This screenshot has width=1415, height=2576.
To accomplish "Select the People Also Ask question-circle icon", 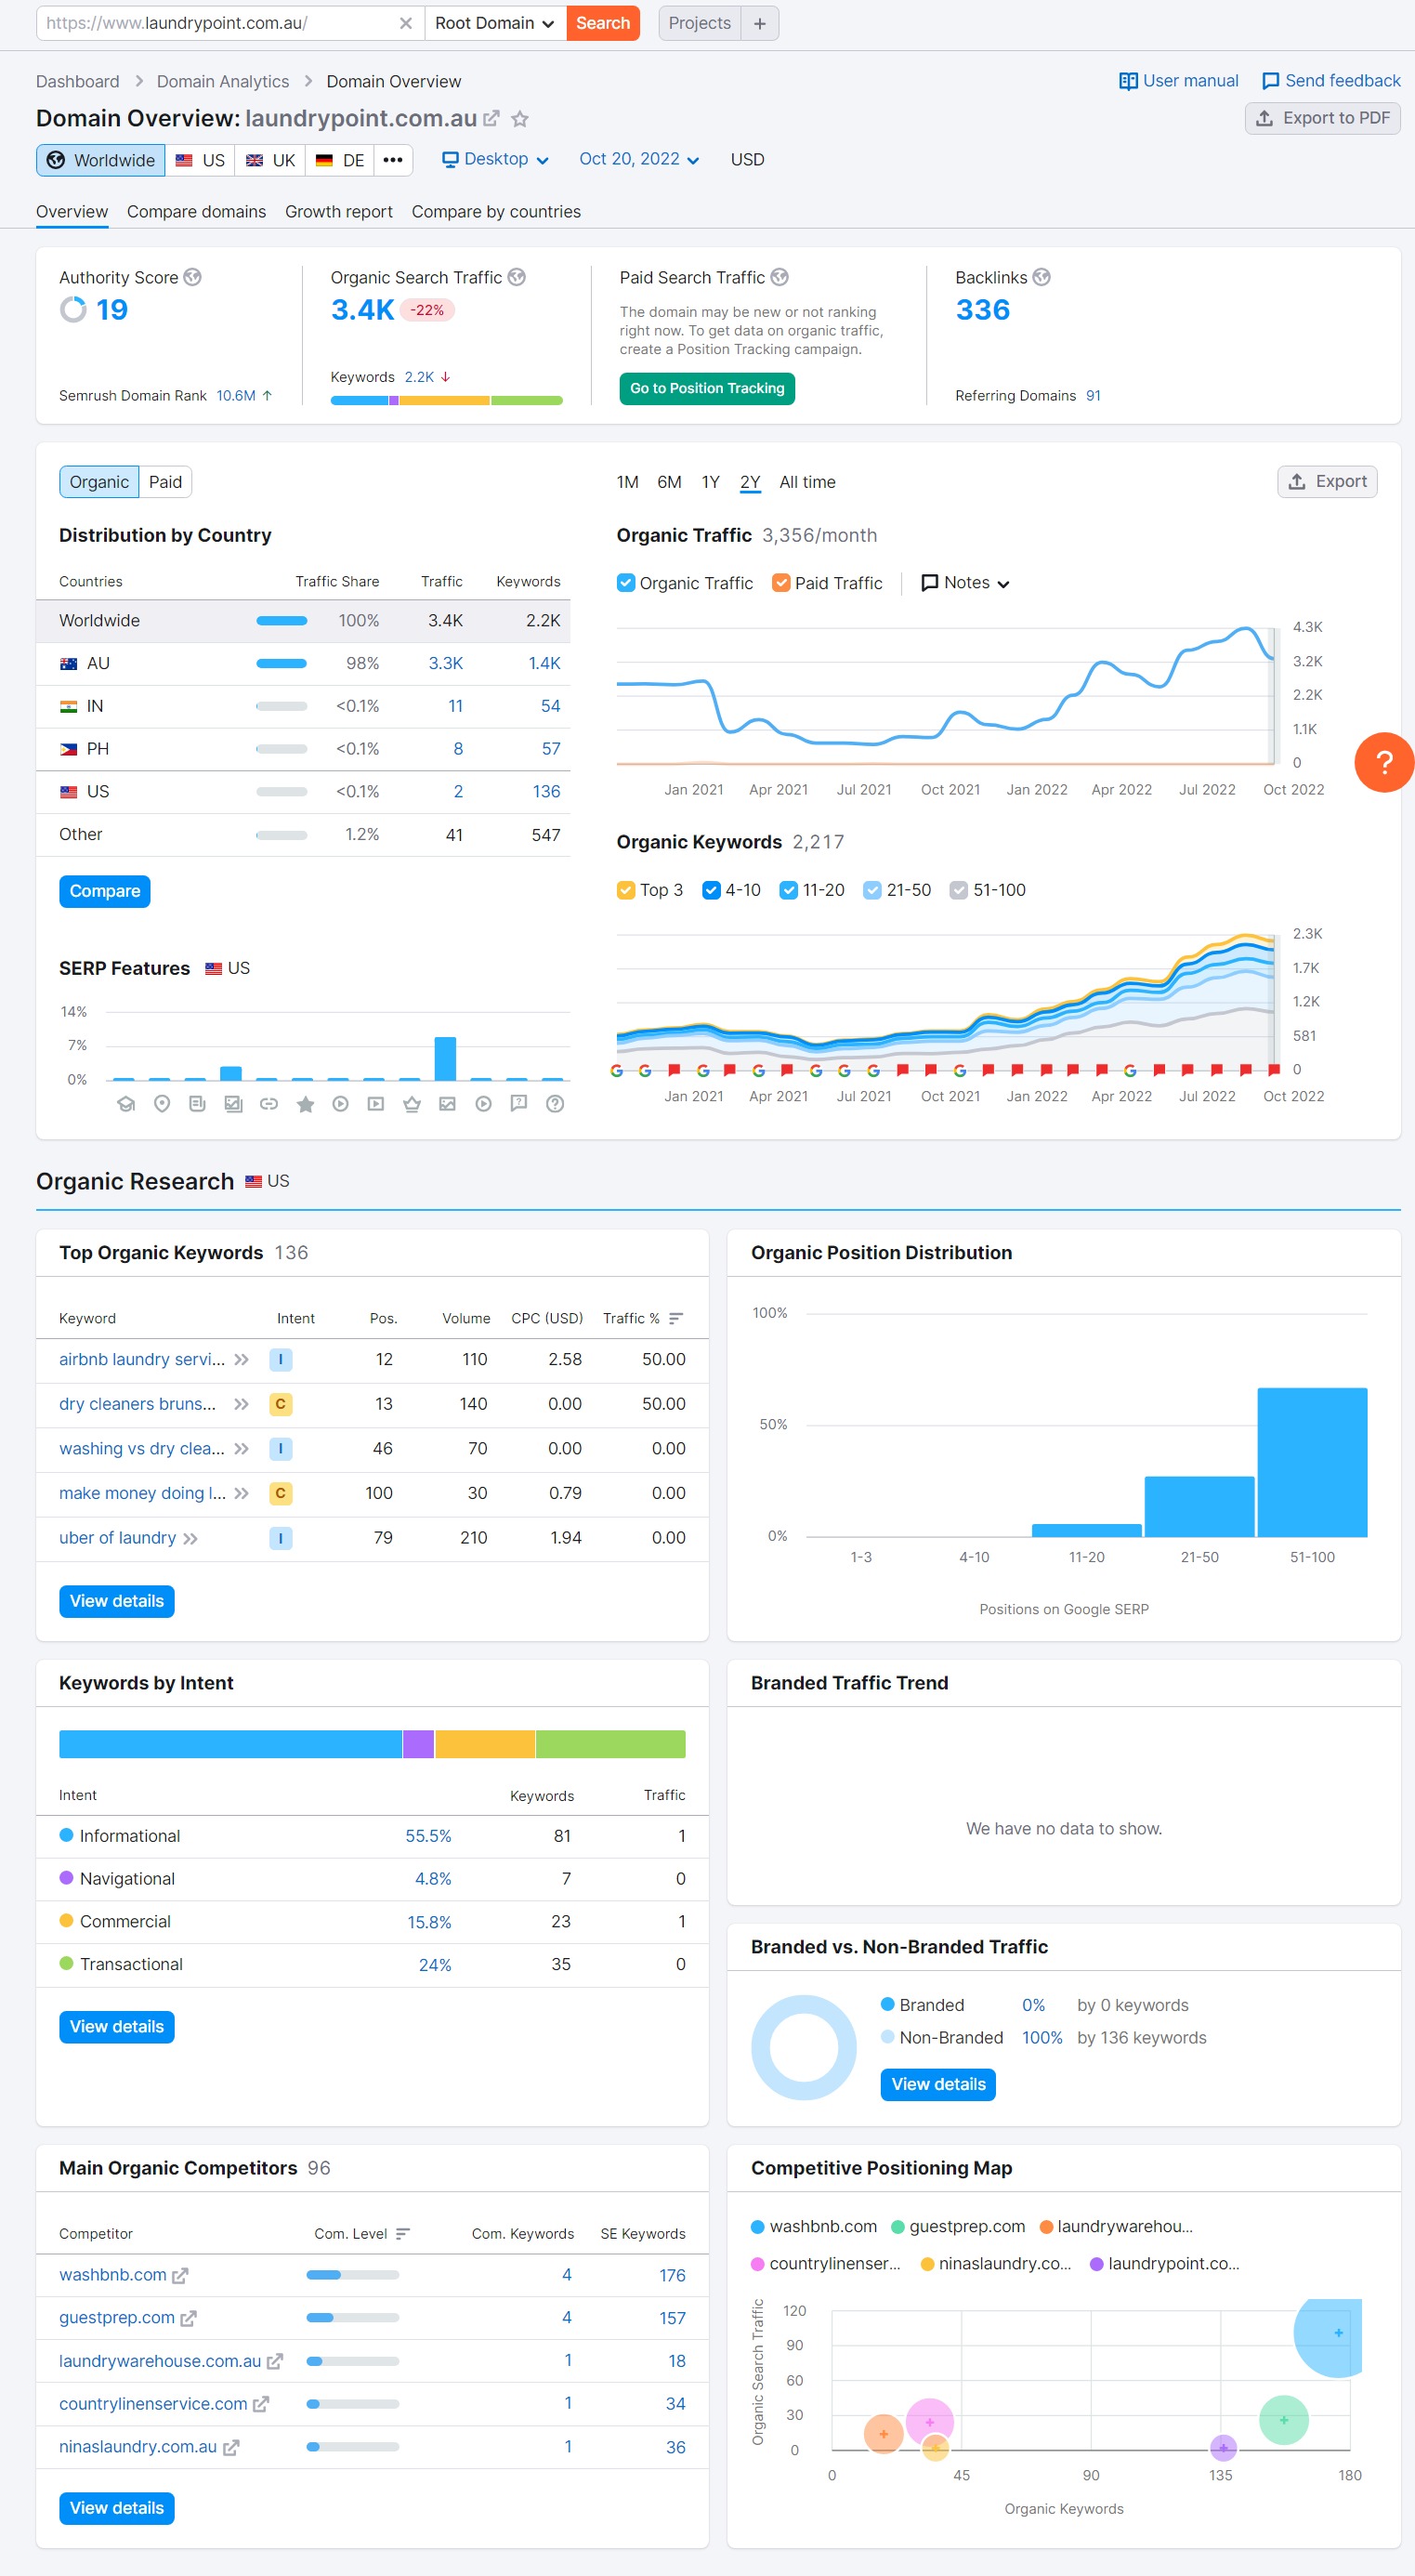I will pyautogui.click(x=555, y=1104).
